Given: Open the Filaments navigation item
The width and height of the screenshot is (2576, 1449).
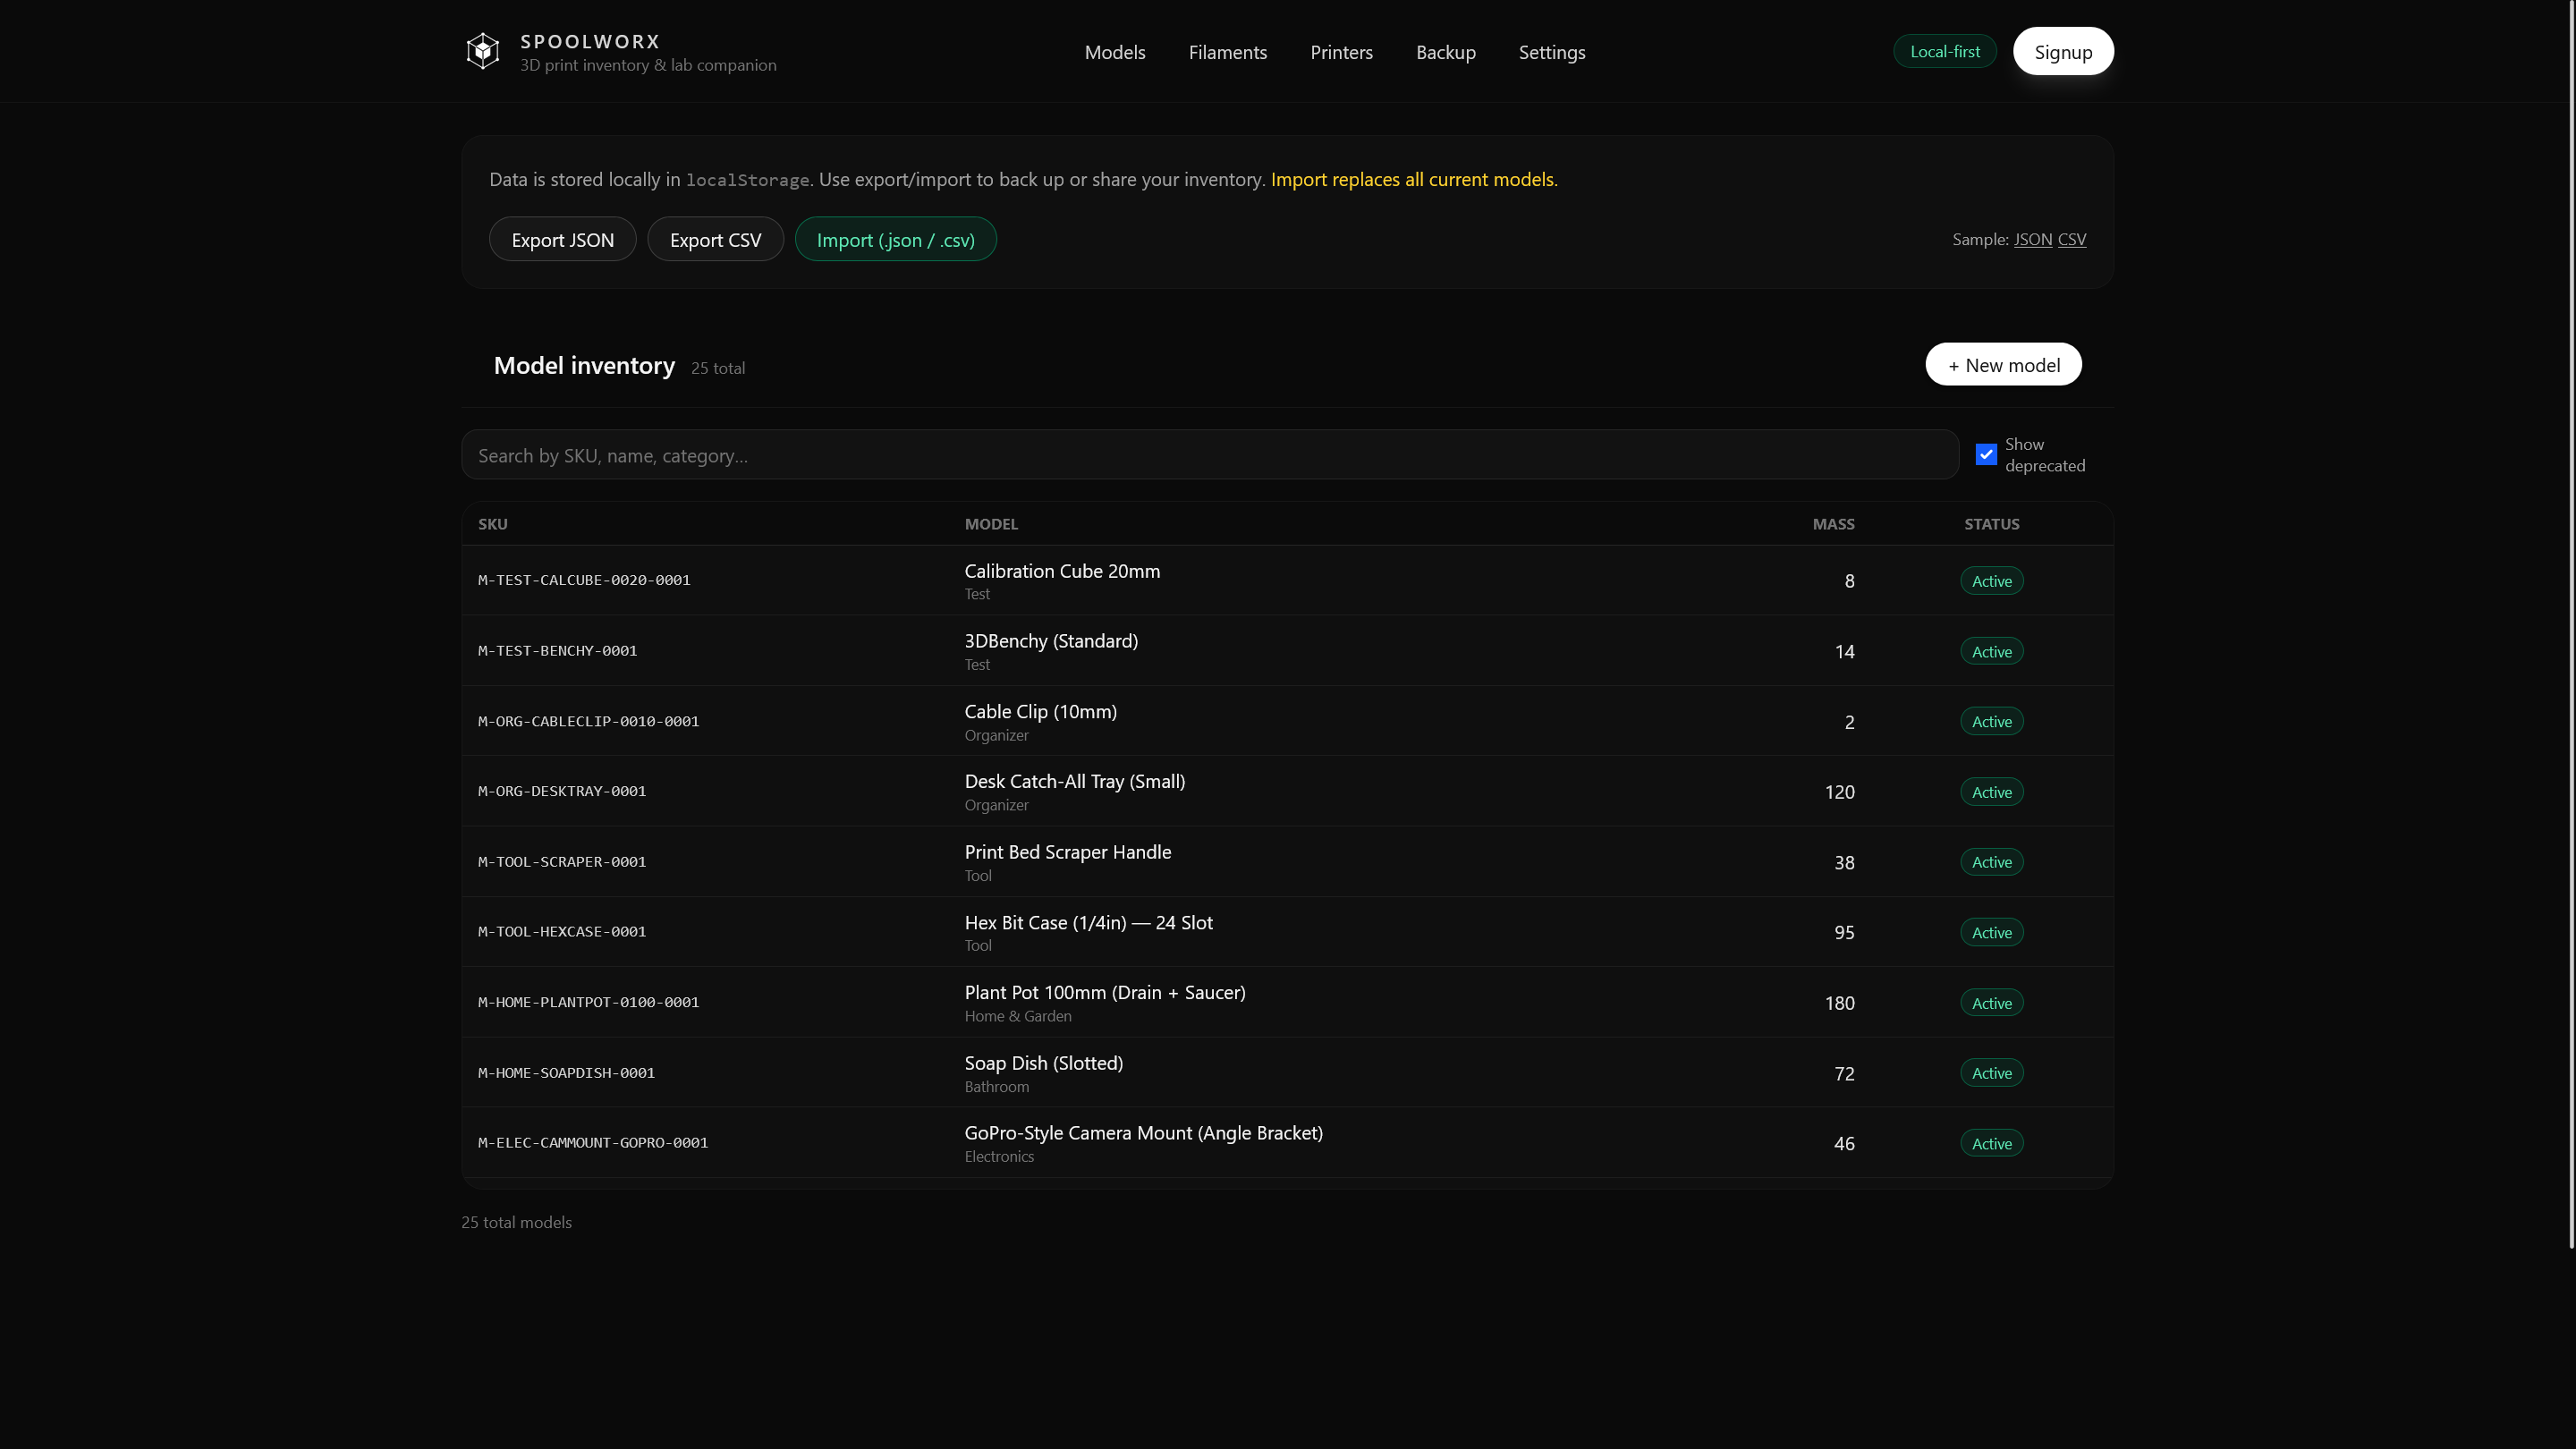Looking at the screenshot, I should point(1227,52).
